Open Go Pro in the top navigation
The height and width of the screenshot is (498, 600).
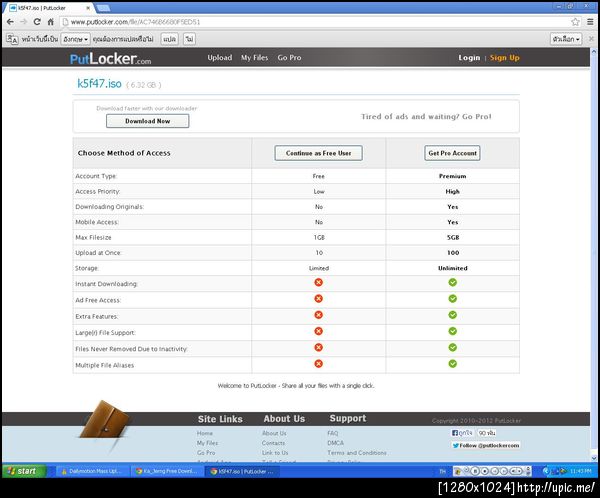[x=289, y=58]
